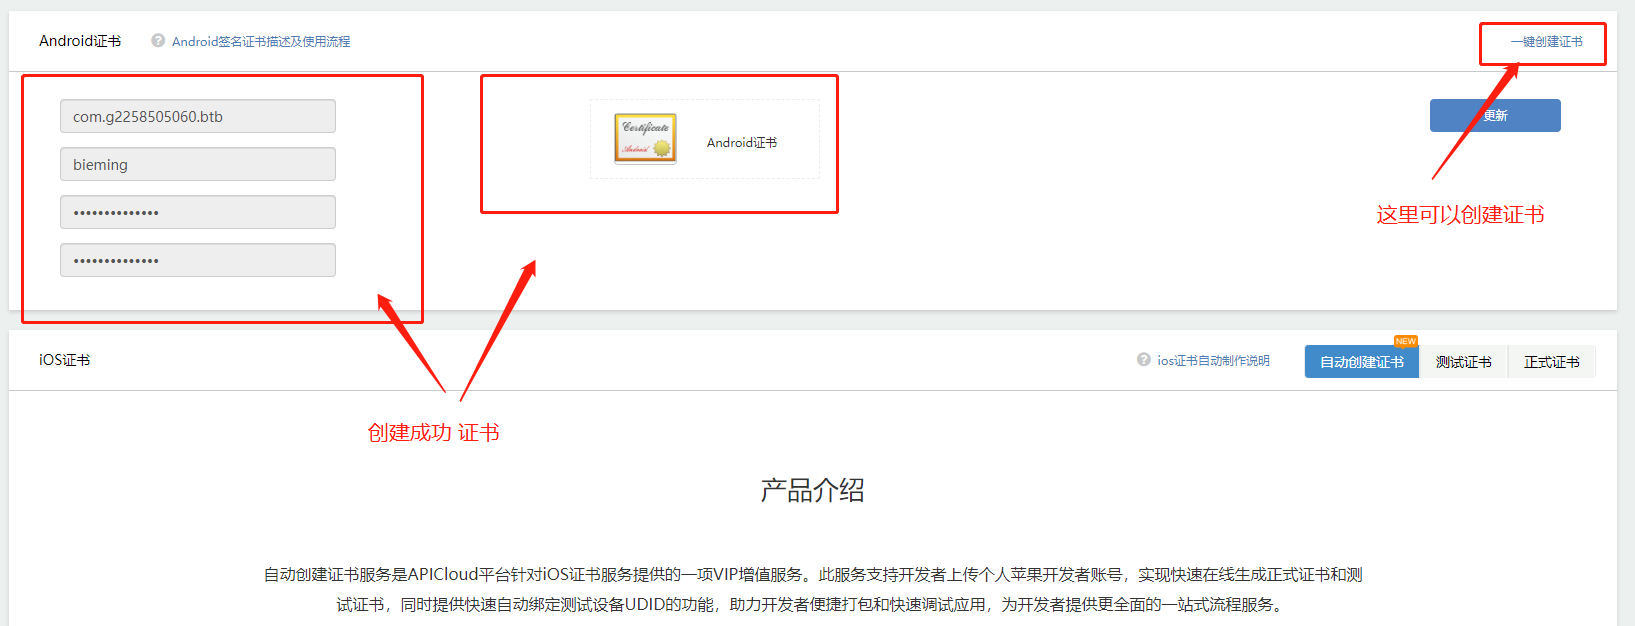This screenshot has height=626, width=1635.
Task: Click the 产品介绍 heading
Action: (x=813, y=490)
